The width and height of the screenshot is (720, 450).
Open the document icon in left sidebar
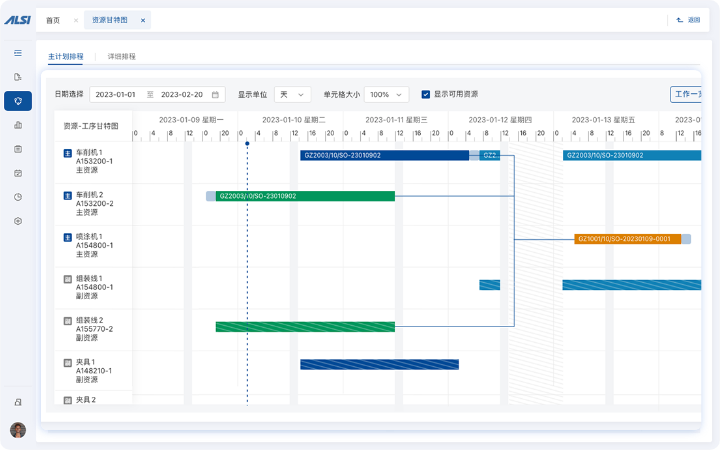click(18, 77)
